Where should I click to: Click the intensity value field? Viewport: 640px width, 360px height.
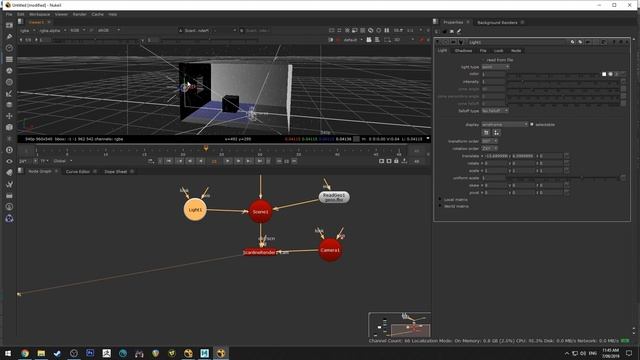[x=493, y=82]
